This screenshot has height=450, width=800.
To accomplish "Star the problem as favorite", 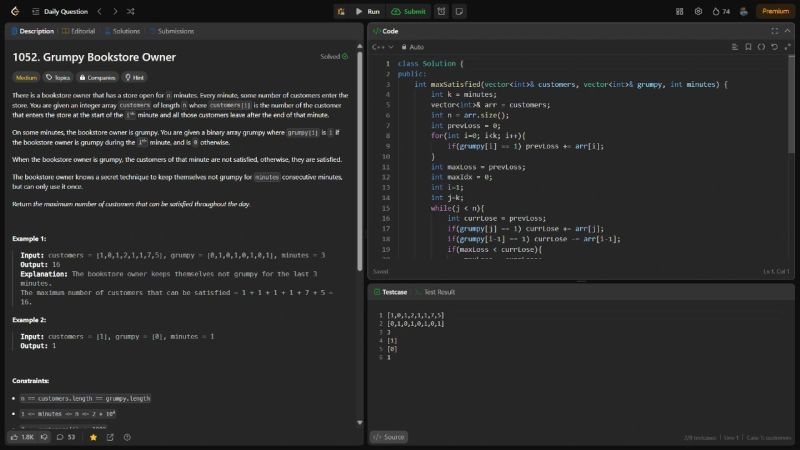I will pyautogui.click(x=93, y=437).
